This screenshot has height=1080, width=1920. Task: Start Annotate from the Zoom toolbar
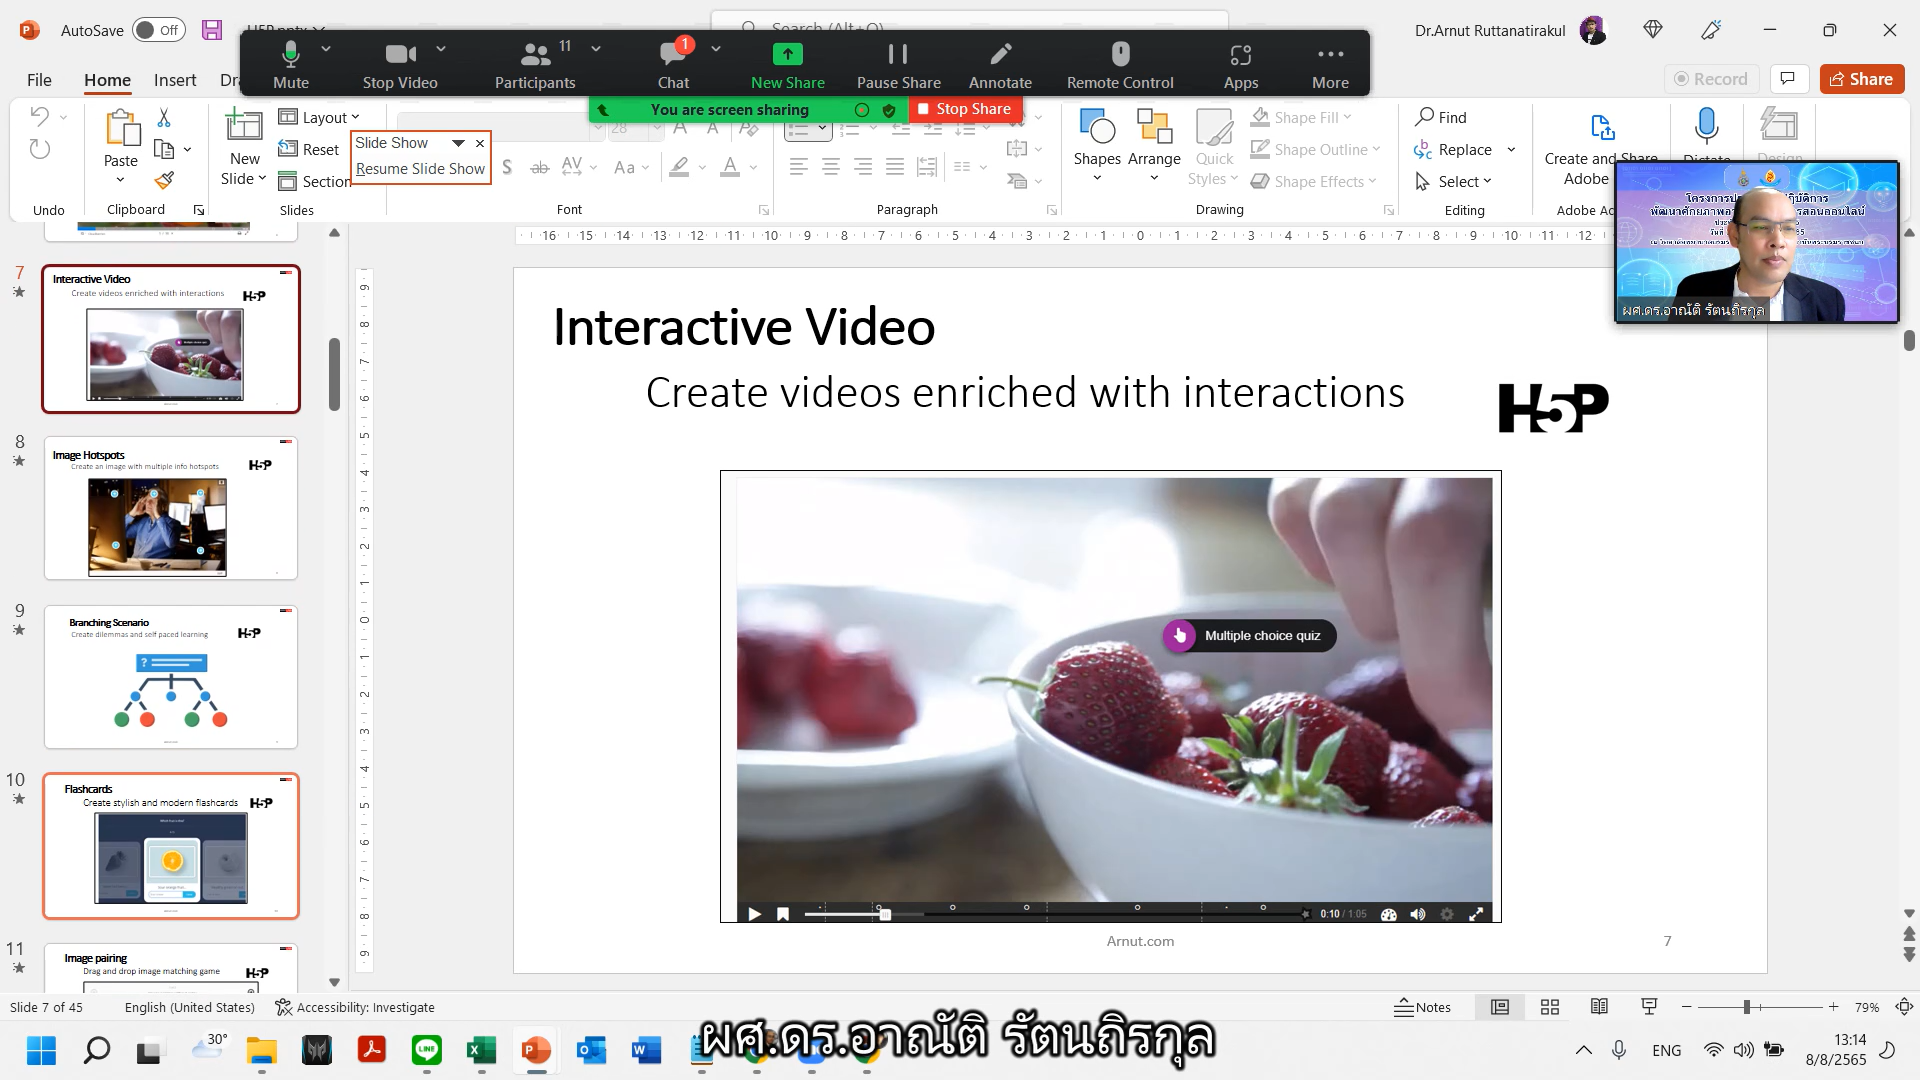tap(1000, 63)
